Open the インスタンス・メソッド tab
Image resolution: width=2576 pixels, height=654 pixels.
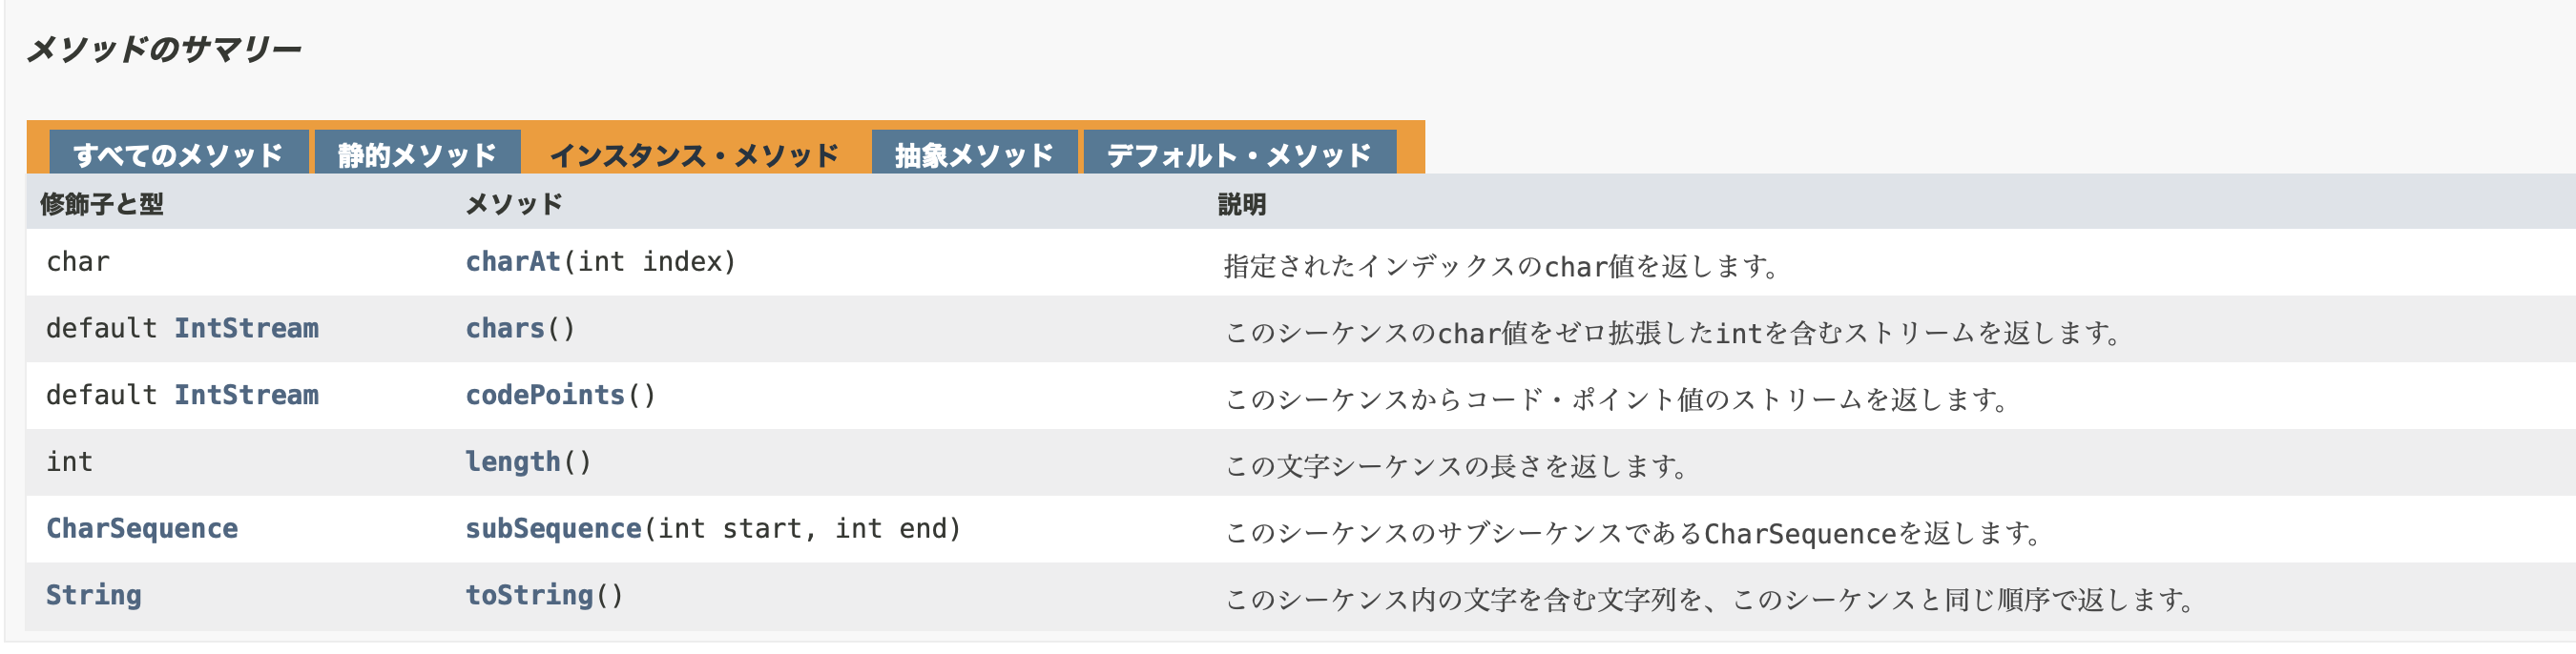pyautogui.click(x=695, y=153)
